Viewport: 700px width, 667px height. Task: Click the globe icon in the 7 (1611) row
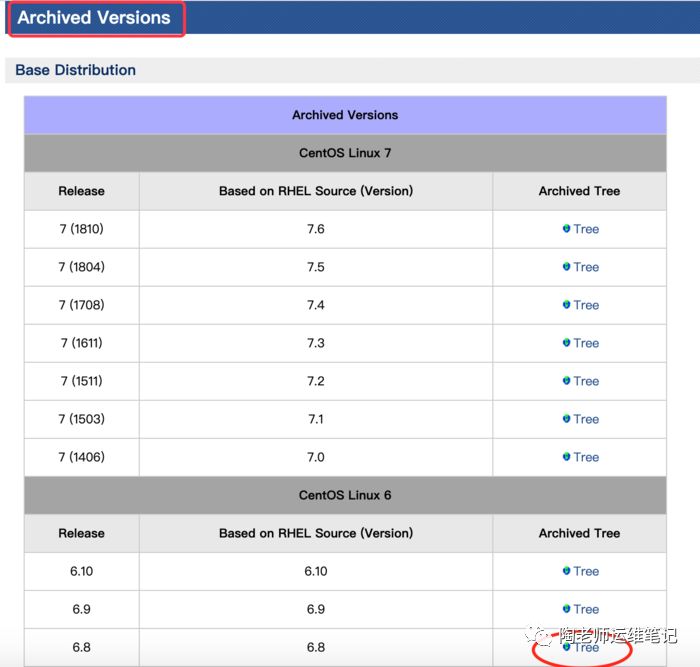click(566, 343)
